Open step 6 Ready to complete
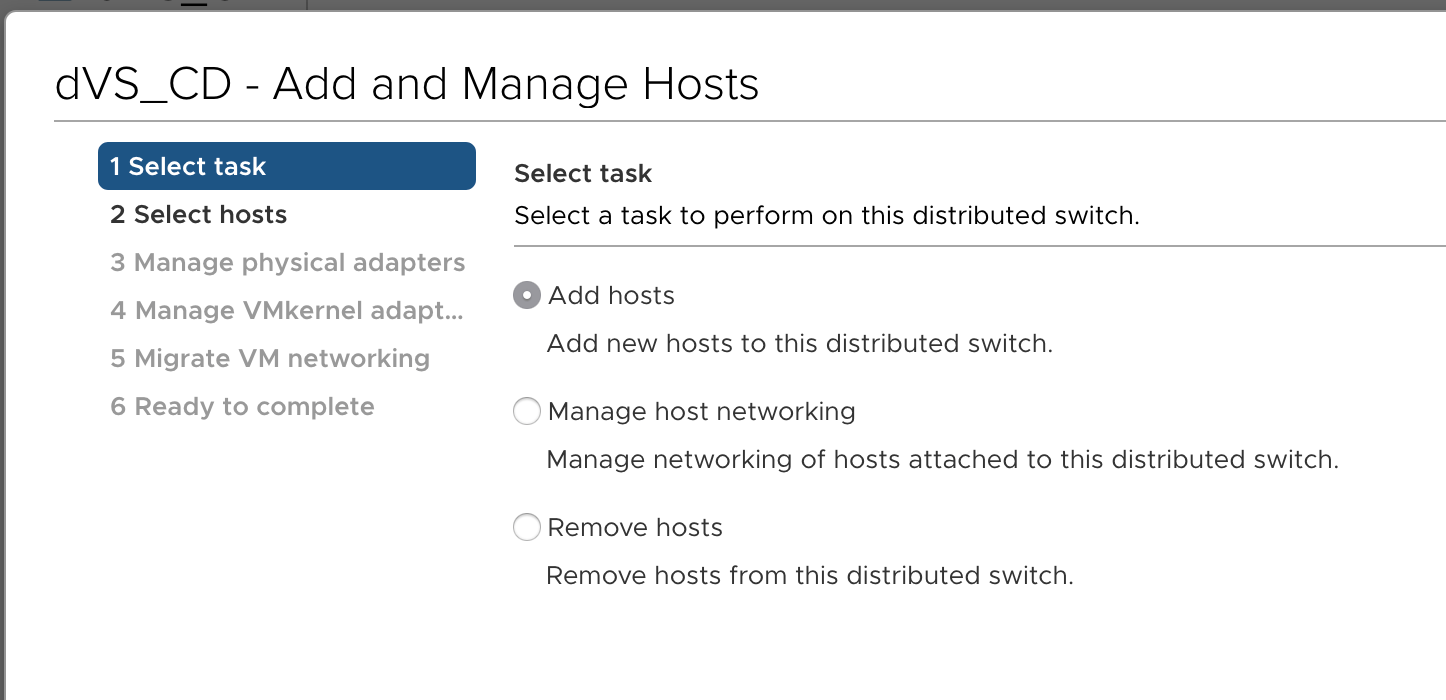 (x=242, y=407)
